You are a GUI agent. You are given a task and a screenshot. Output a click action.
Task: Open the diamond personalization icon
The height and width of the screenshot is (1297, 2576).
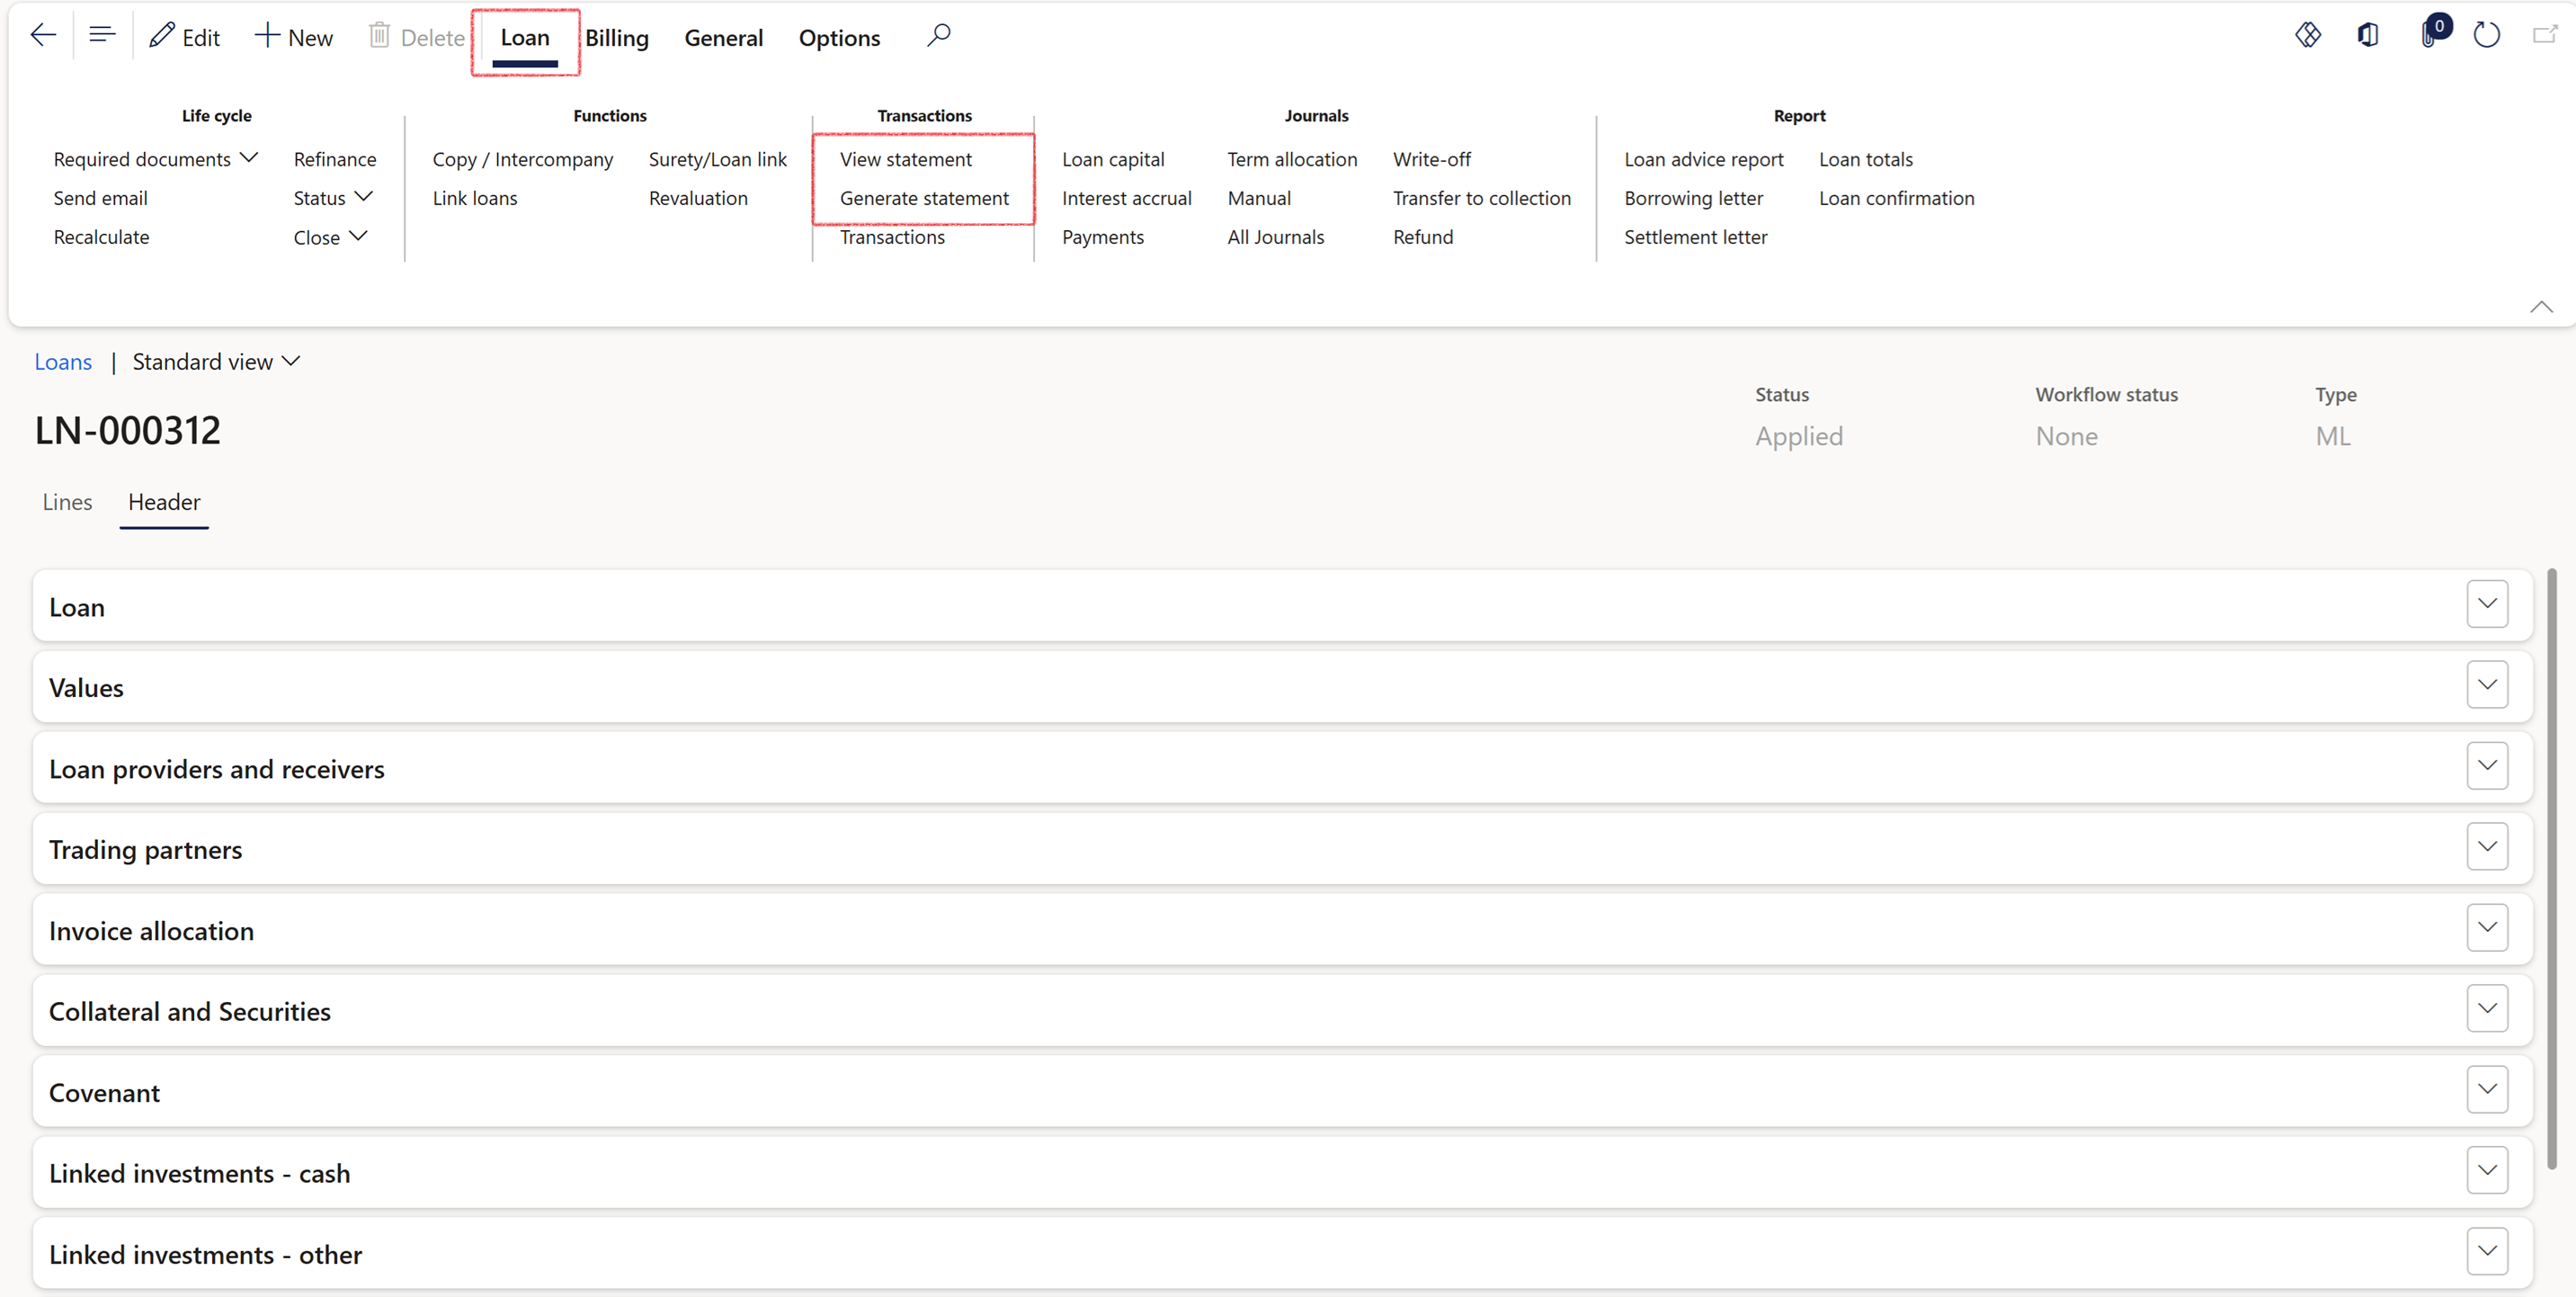pyautogui.click(x=2307, y=36)
